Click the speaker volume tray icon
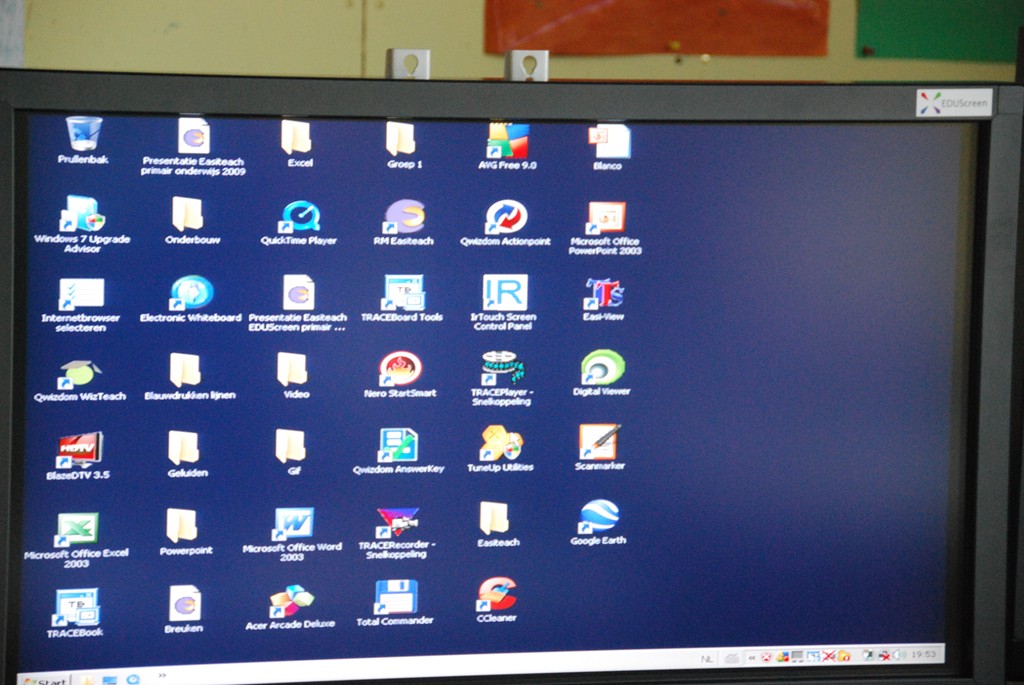The width and height of the screenshot is (1024, 685). [x=900, y=654]
